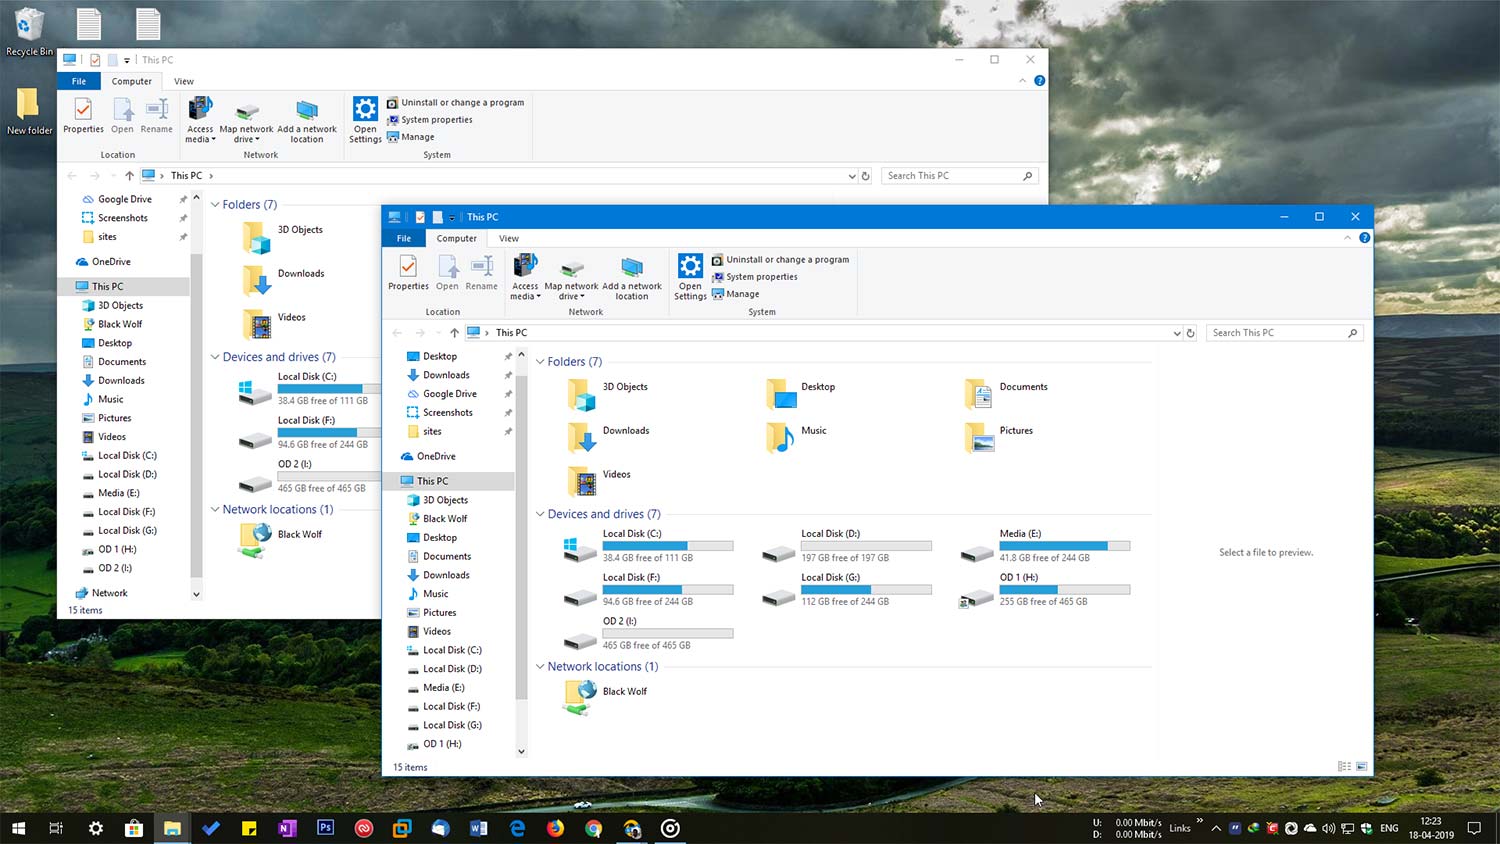Open OneDrive from the system tray cloud icon
Viewport: 1500px width, 844px height.
pyautogui.click(x=1309, y=828)
